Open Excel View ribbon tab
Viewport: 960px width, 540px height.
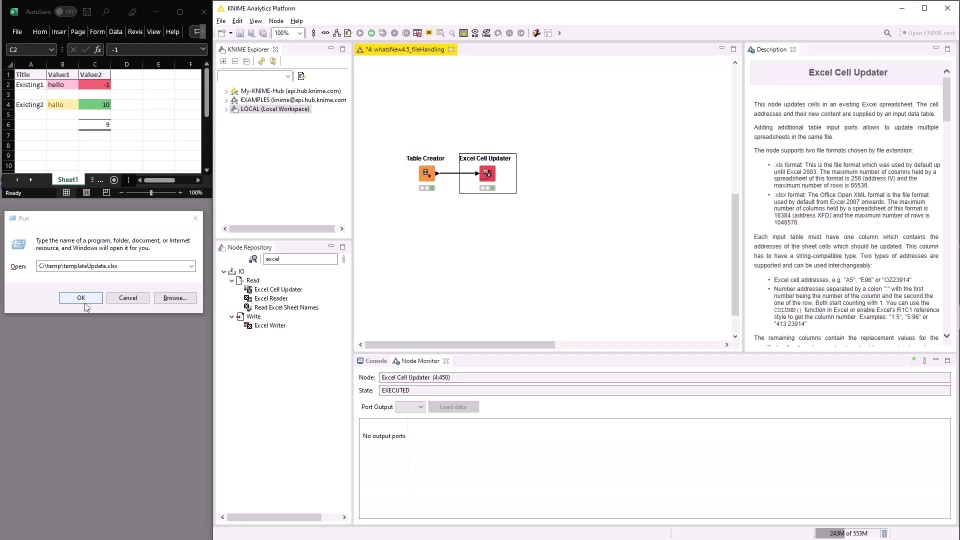click(154, 32)
